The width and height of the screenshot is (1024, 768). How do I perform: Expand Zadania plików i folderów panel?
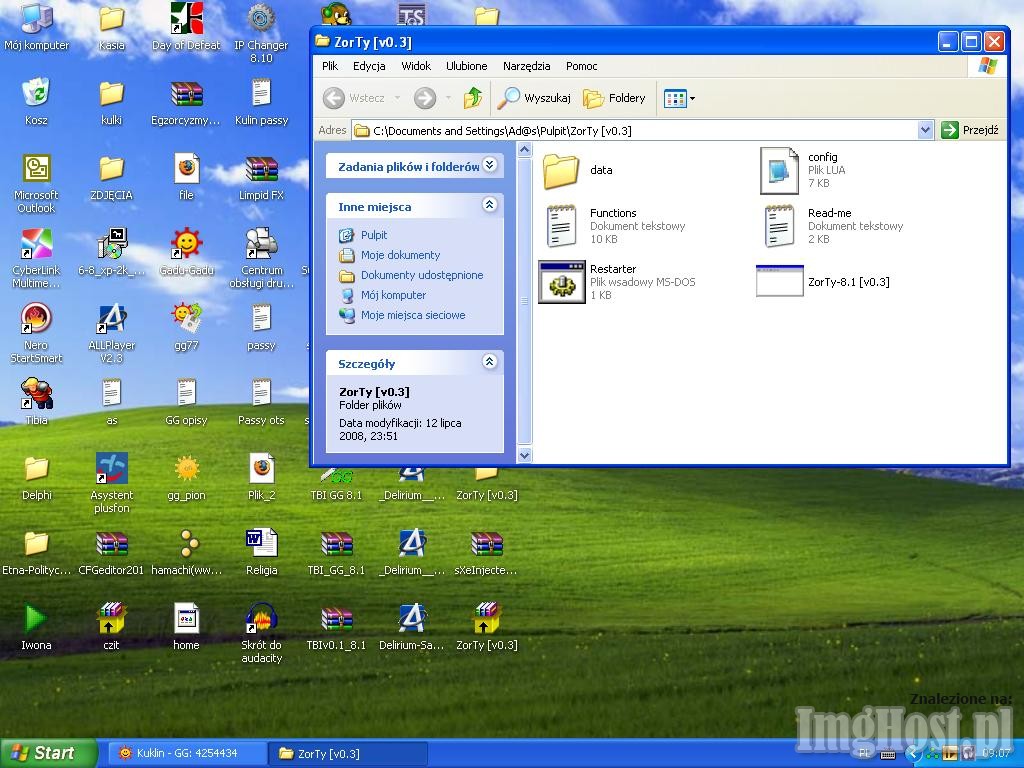(489, 165)
